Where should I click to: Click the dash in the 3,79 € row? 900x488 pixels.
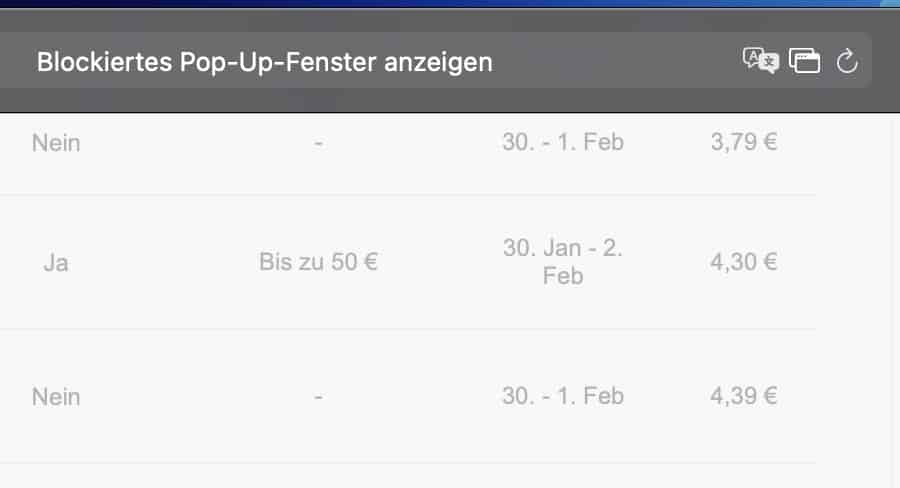(318, 143)
